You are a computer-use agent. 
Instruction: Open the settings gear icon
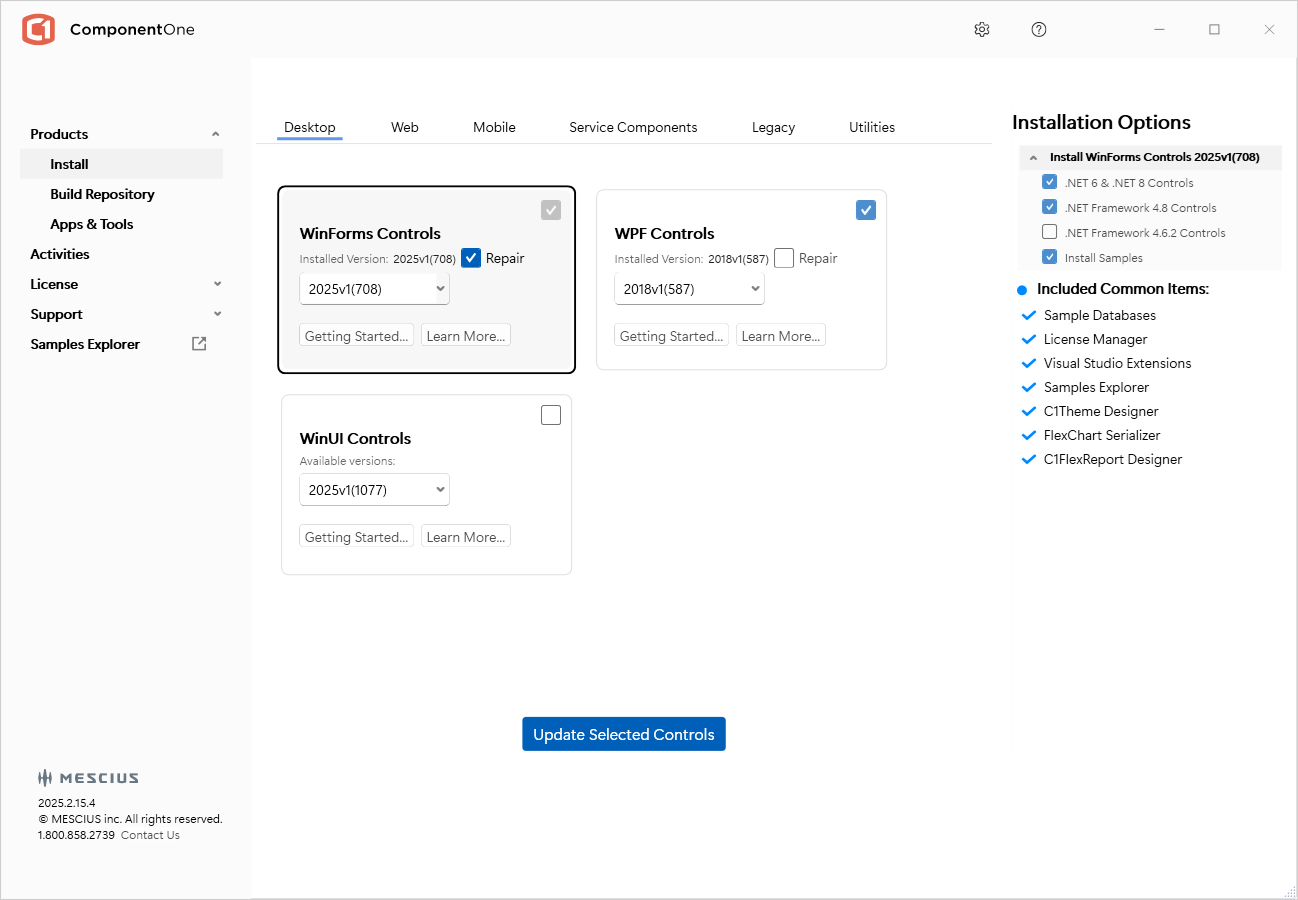click(981, 30)
